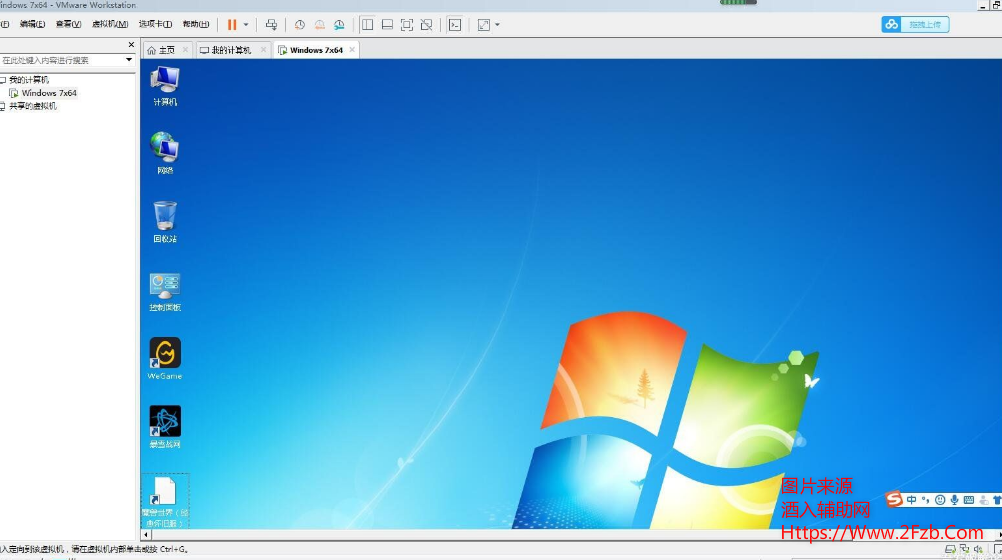Image resolution: width=1002 pixels, height=560 pixels.
Task: Toggle the library sidebar view
Action: pyautogui.click(x=367, y=24)
